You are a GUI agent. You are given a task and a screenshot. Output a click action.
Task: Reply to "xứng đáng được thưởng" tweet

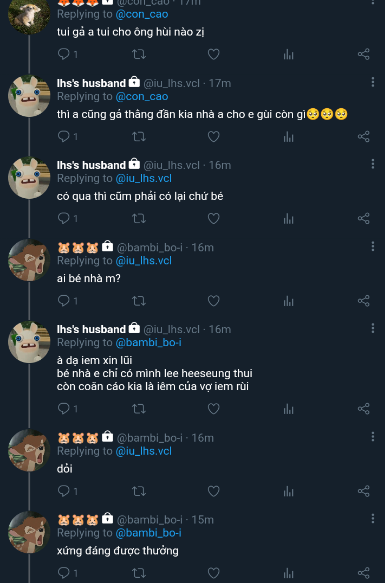pyautogui.click(x=64, y=573)
